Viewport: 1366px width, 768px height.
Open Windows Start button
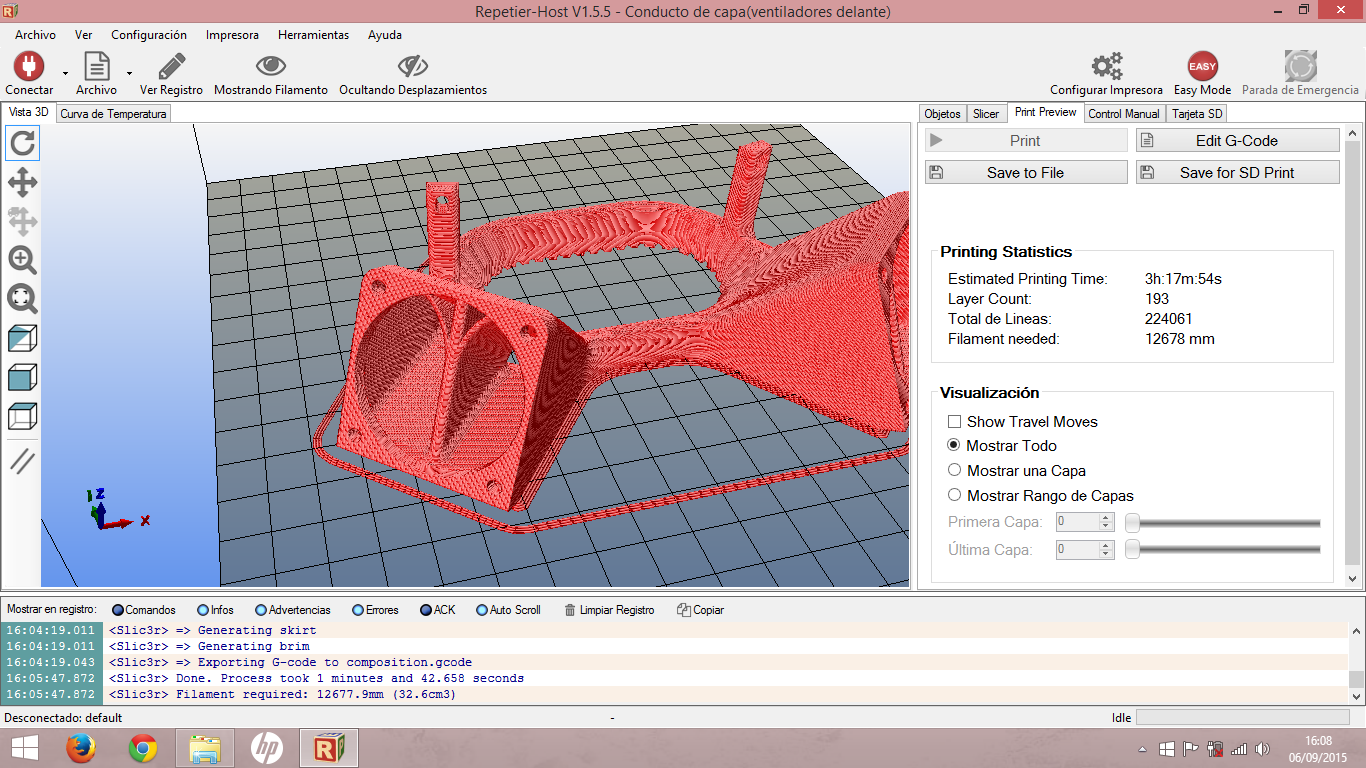[x=24, y=748]
